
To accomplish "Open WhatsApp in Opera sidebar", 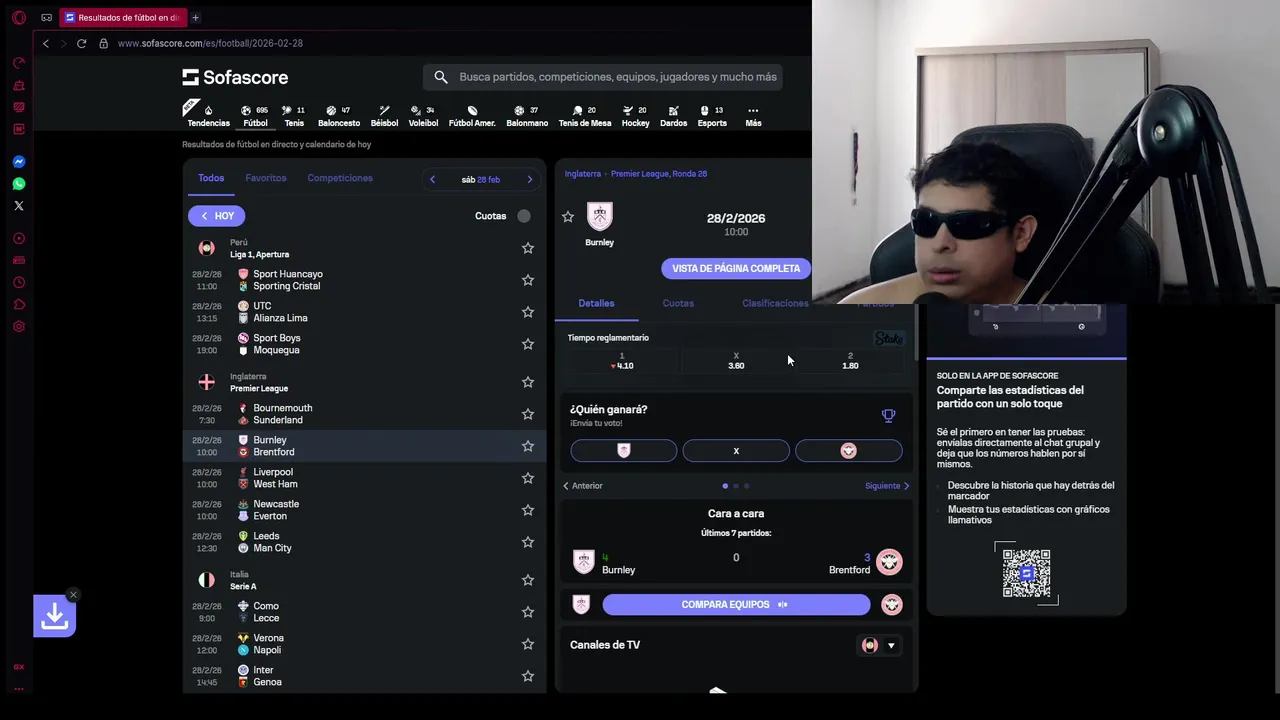I will pyautogui.click(x=19, y=184).
